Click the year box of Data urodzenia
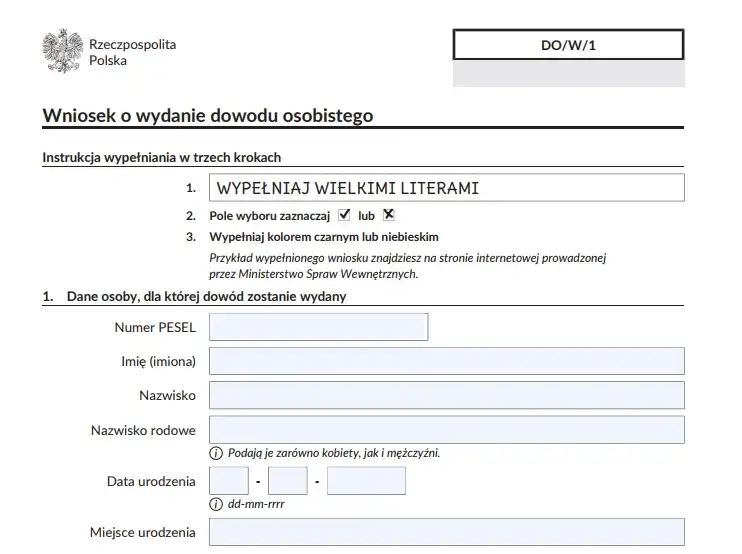Viewport: 742px width, 554px height. click(366, 481)
